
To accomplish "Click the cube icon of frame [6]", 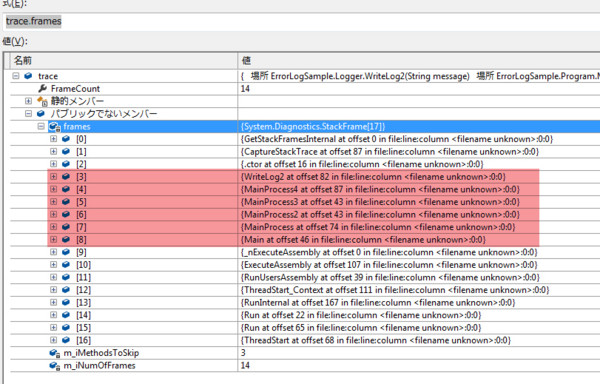I will coord(66,214).
